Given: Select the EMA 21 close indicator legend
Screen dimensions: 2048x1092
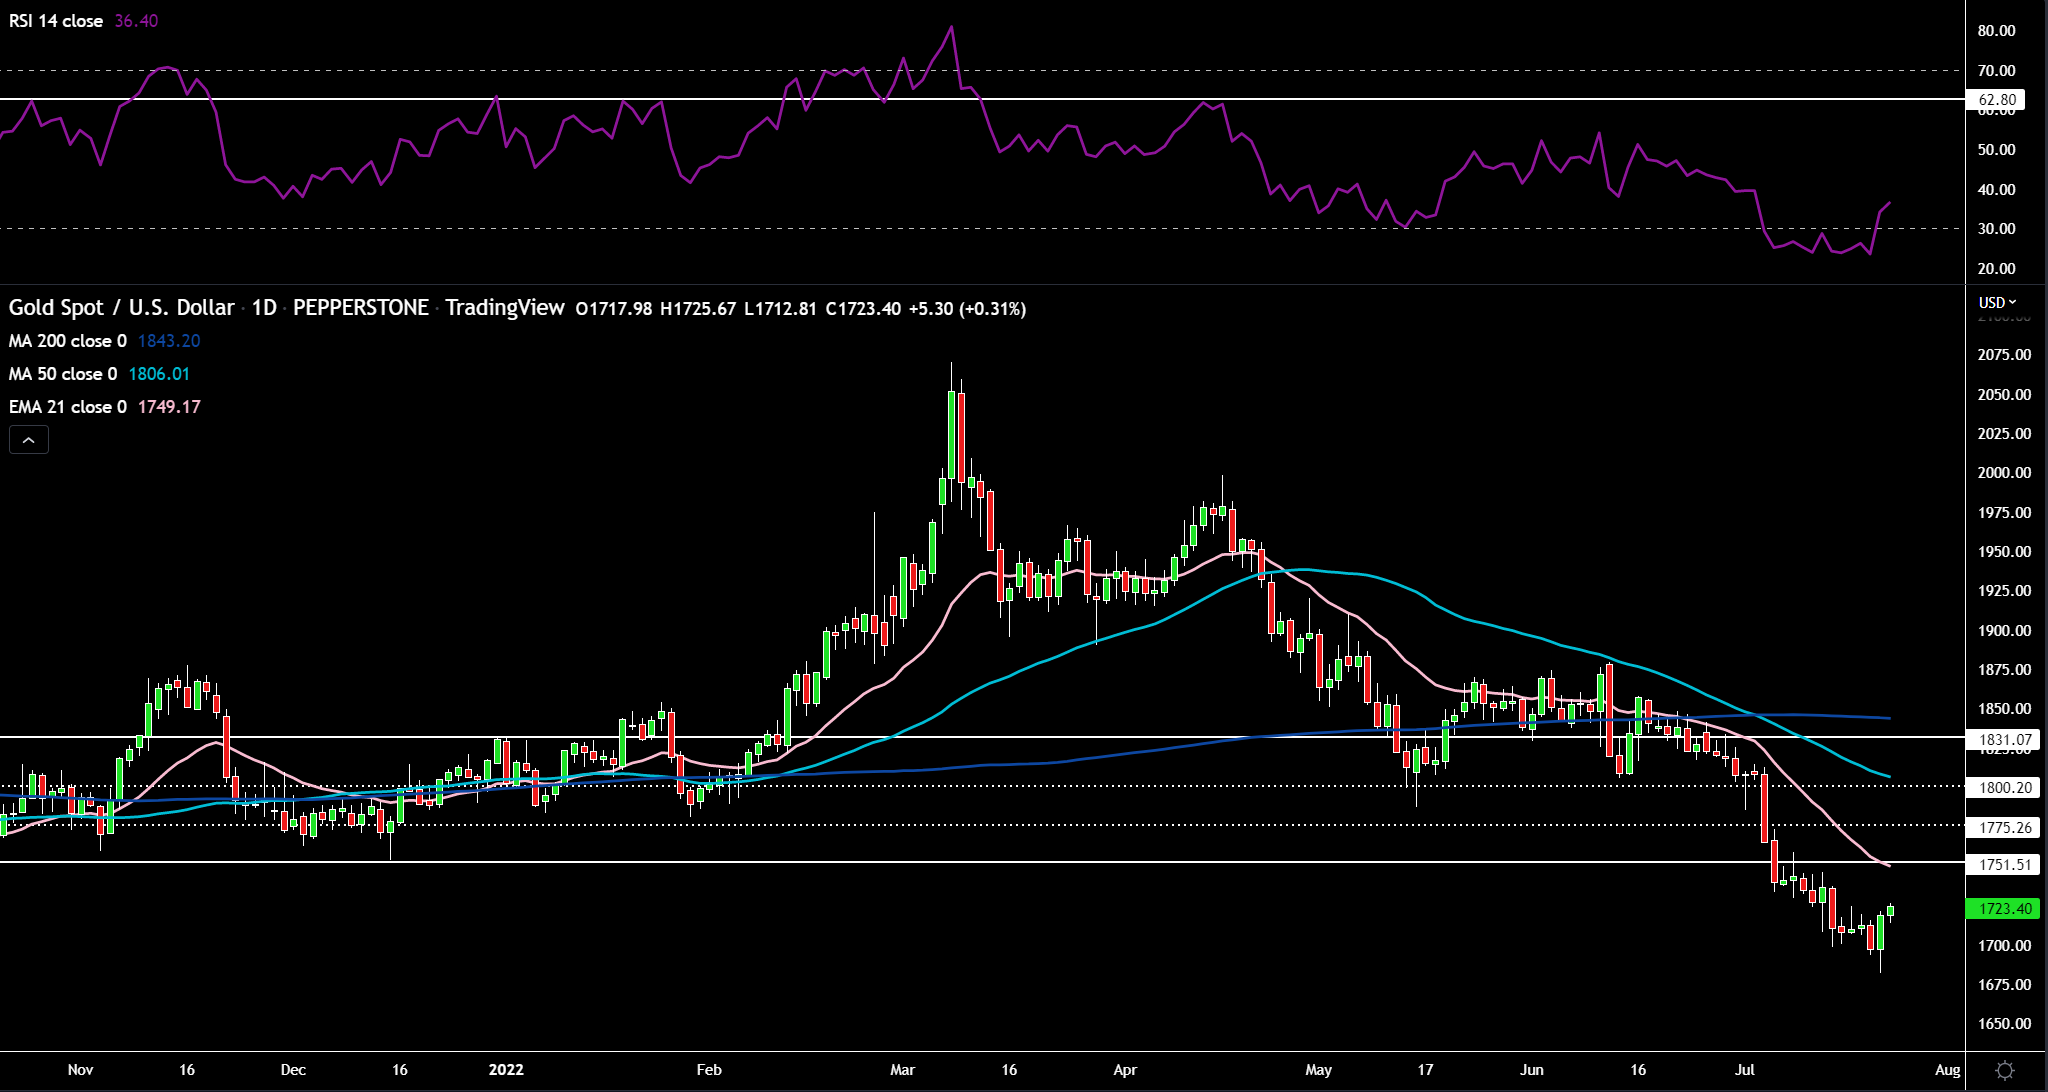Looking at the screenshot, I should (x=67, y=407).
